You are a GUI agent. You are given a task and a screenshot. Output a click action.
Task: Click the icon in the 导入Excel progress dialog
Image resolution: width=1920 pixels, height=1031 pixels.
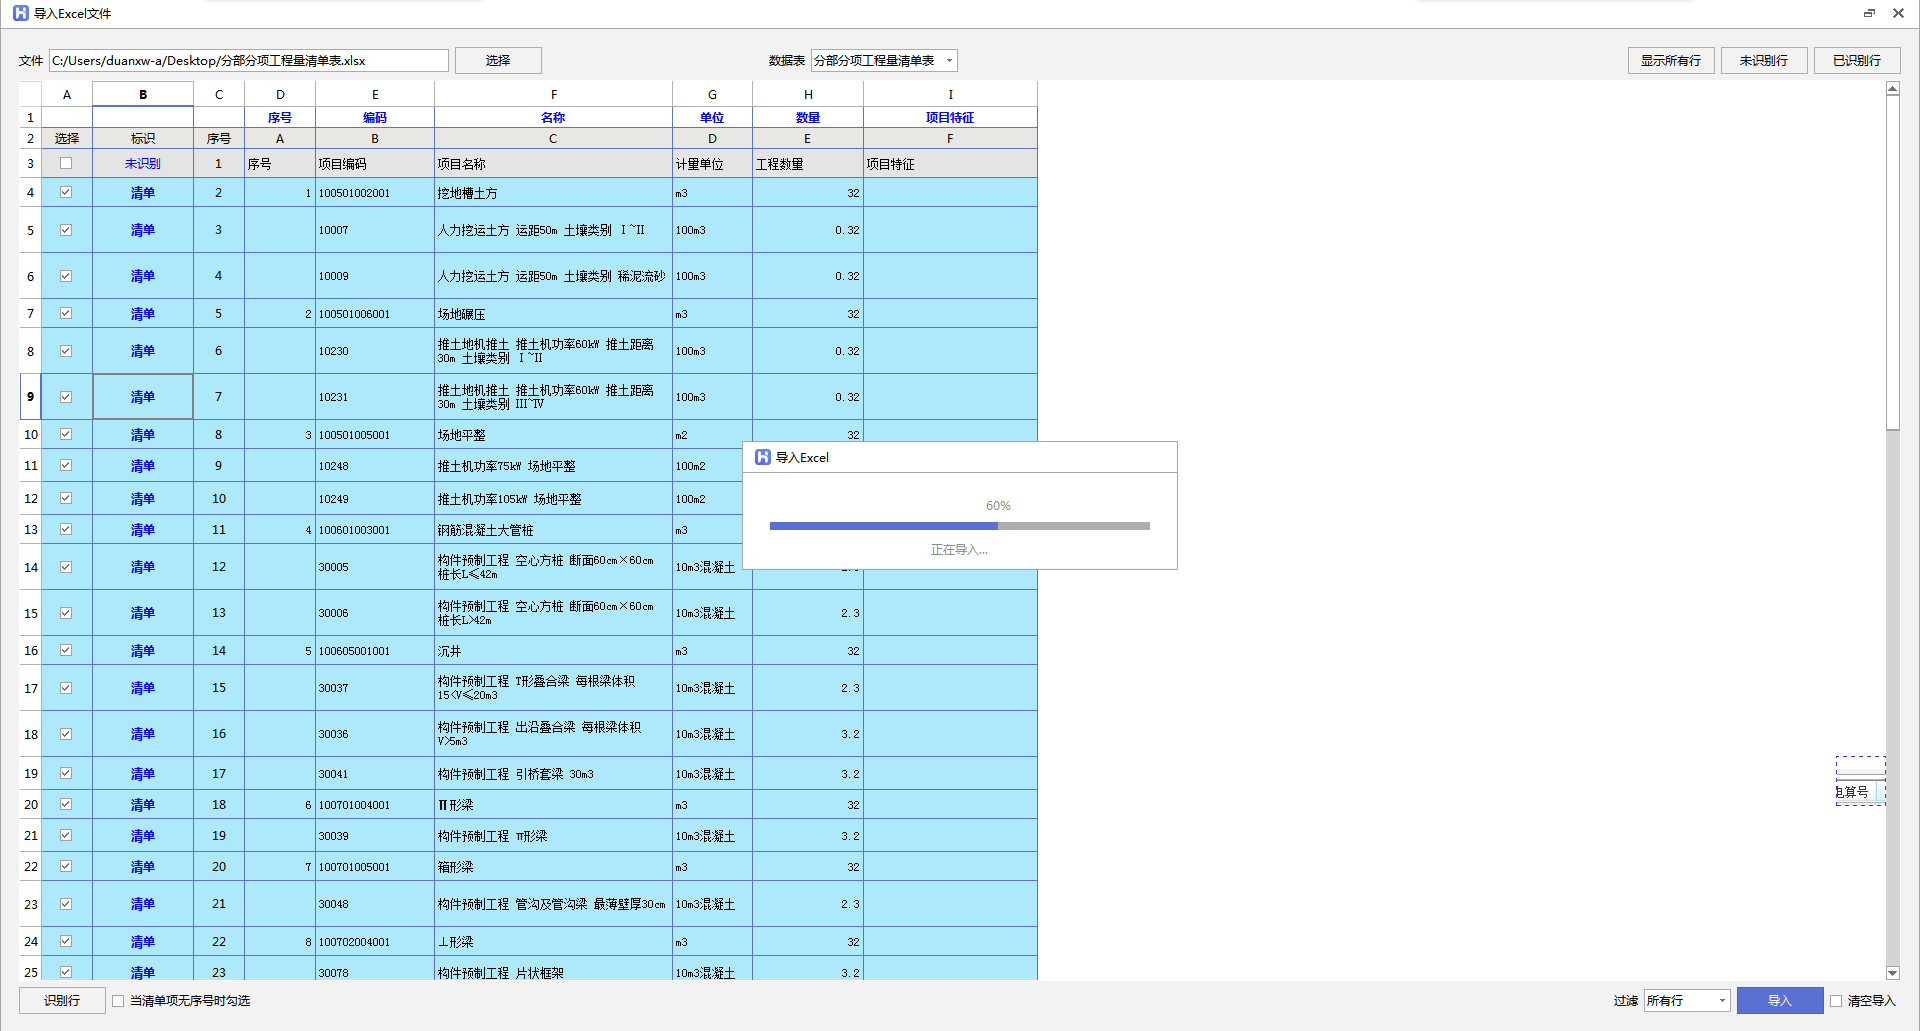point(762,457)
